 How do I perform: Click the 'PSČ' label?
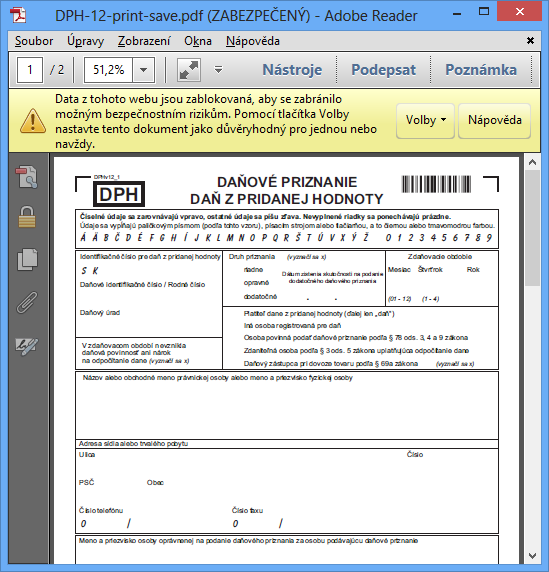click(x=86, y=482)
